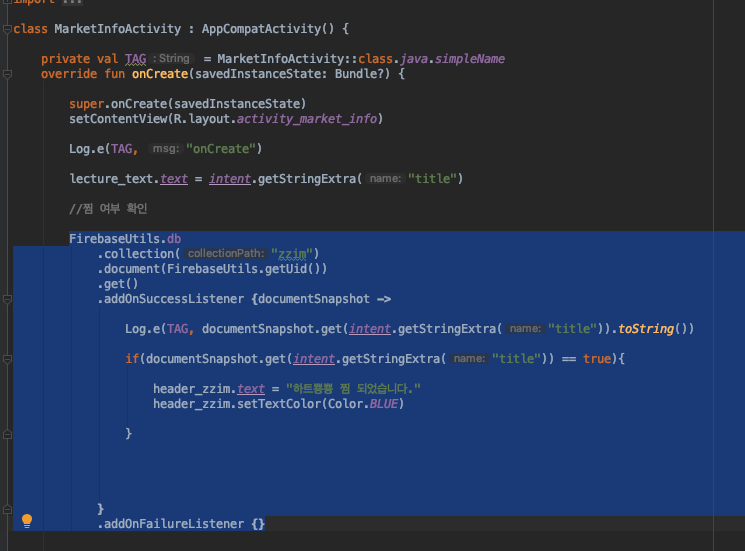The image size is (745, 551).
Task: Click activity_market_info layout reference
Action: pyautogui.click(x=307, y=119)
